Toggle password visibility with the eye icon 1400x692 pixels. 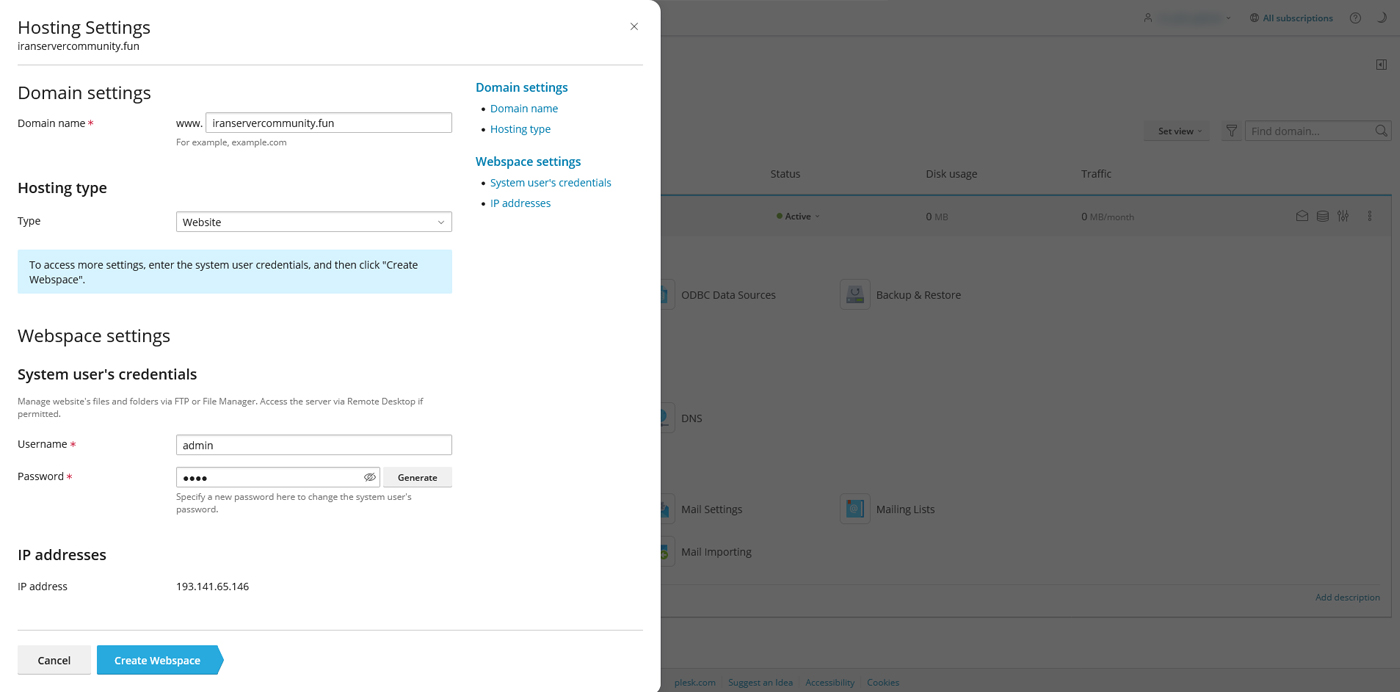point(369,477)
